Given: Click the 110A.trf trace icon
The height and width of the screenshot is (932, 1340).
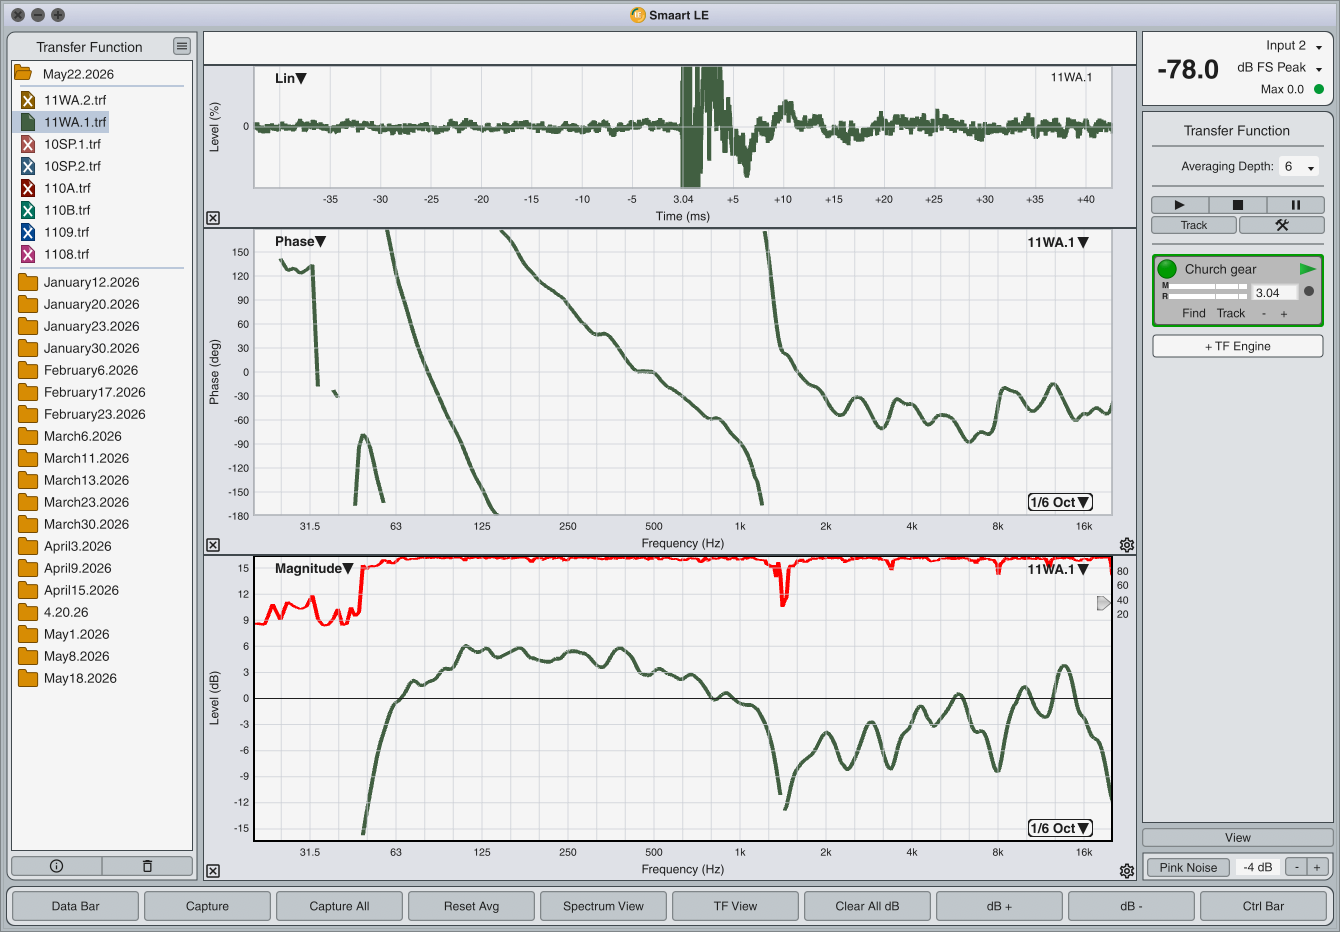Looking at the screenshot, I should tap(28, 188).
